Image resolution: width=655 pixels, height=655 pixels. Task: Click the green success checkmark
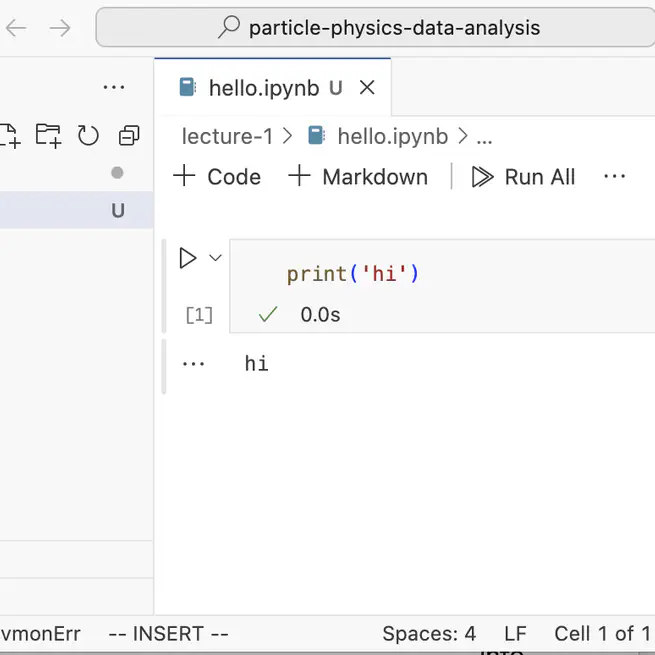tap(268, 314)
